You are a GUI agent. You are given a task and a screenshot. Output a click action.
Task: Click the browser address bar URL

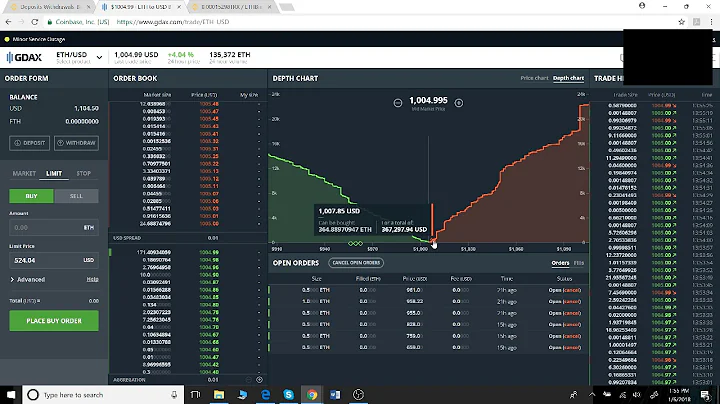pyautogui.click(x=173, y=22)
